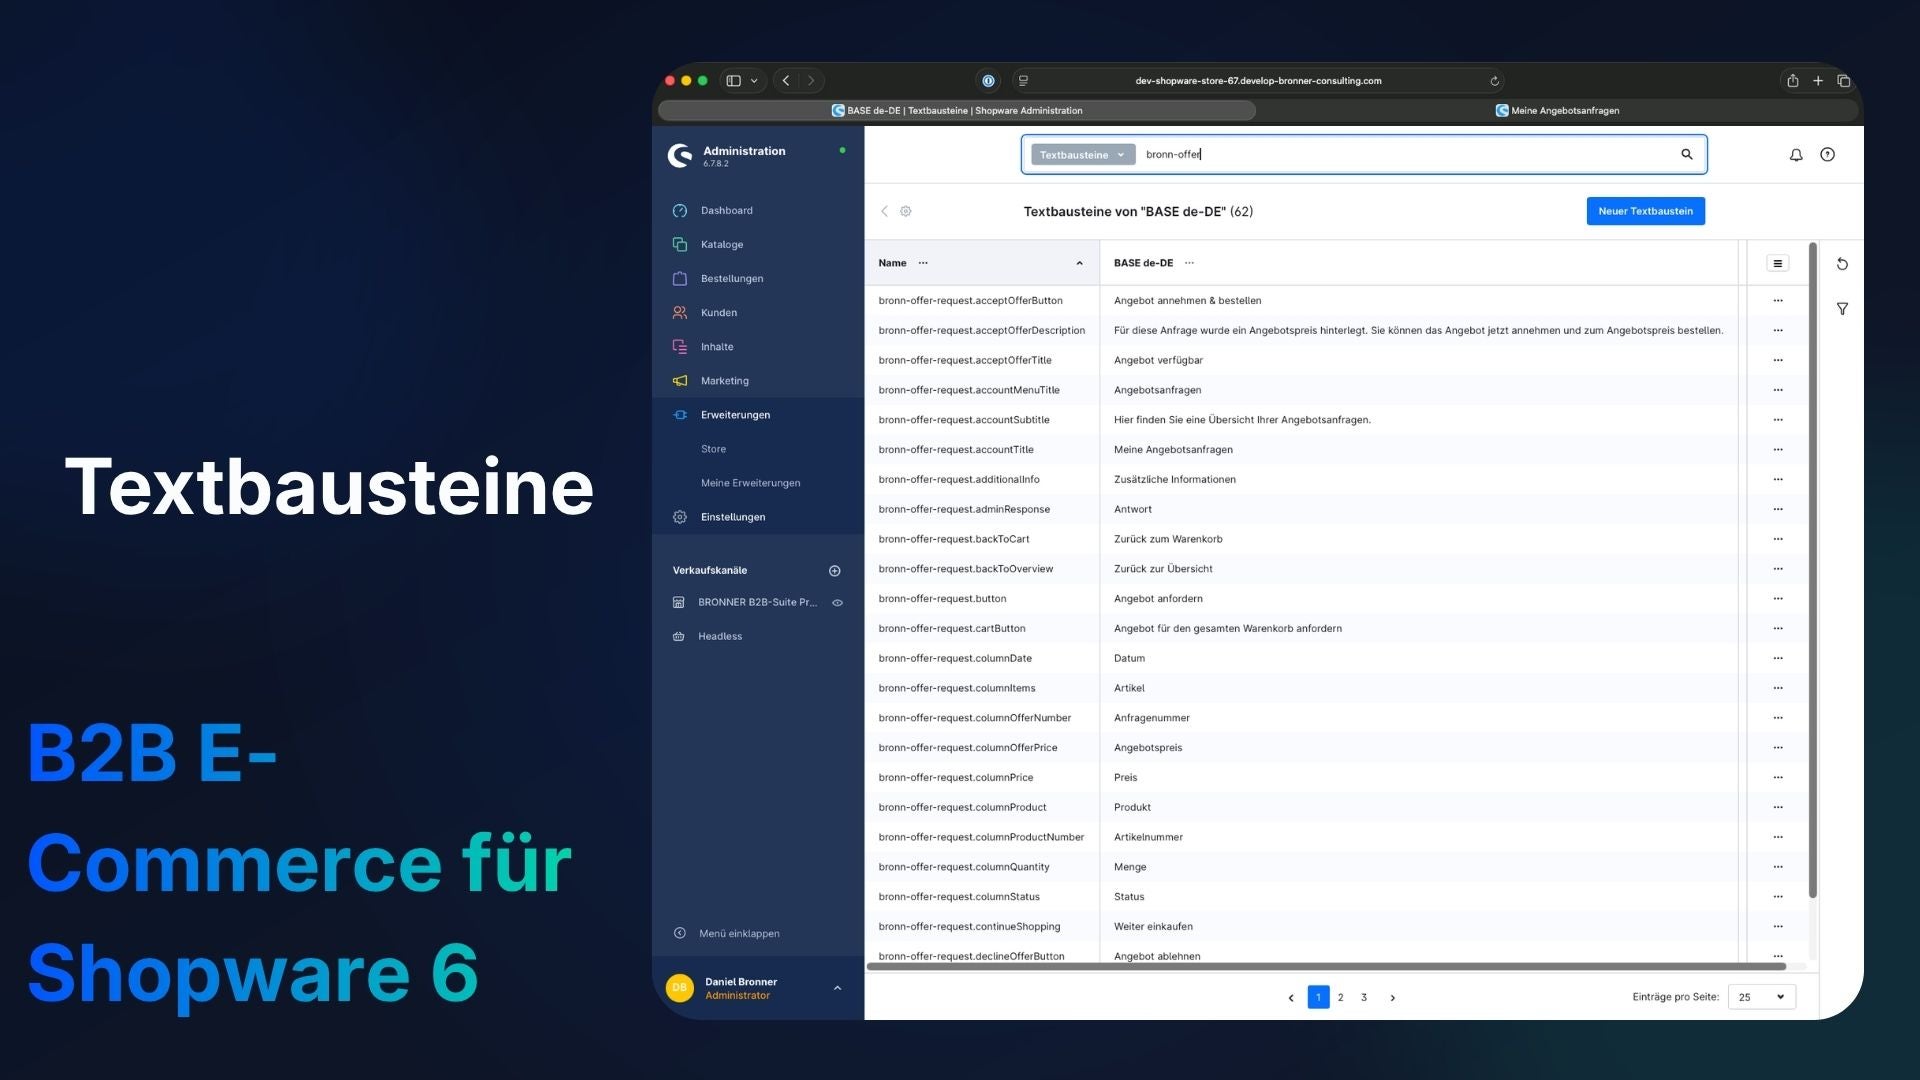Open Name column options menu

point(923,263)
